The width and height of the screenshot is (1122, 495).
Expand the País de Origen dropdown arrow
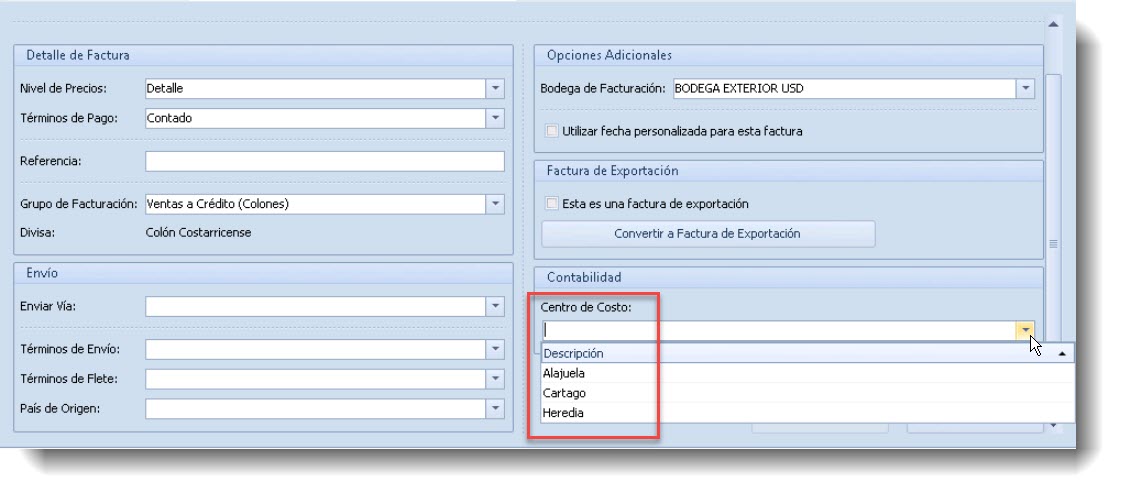495,408
